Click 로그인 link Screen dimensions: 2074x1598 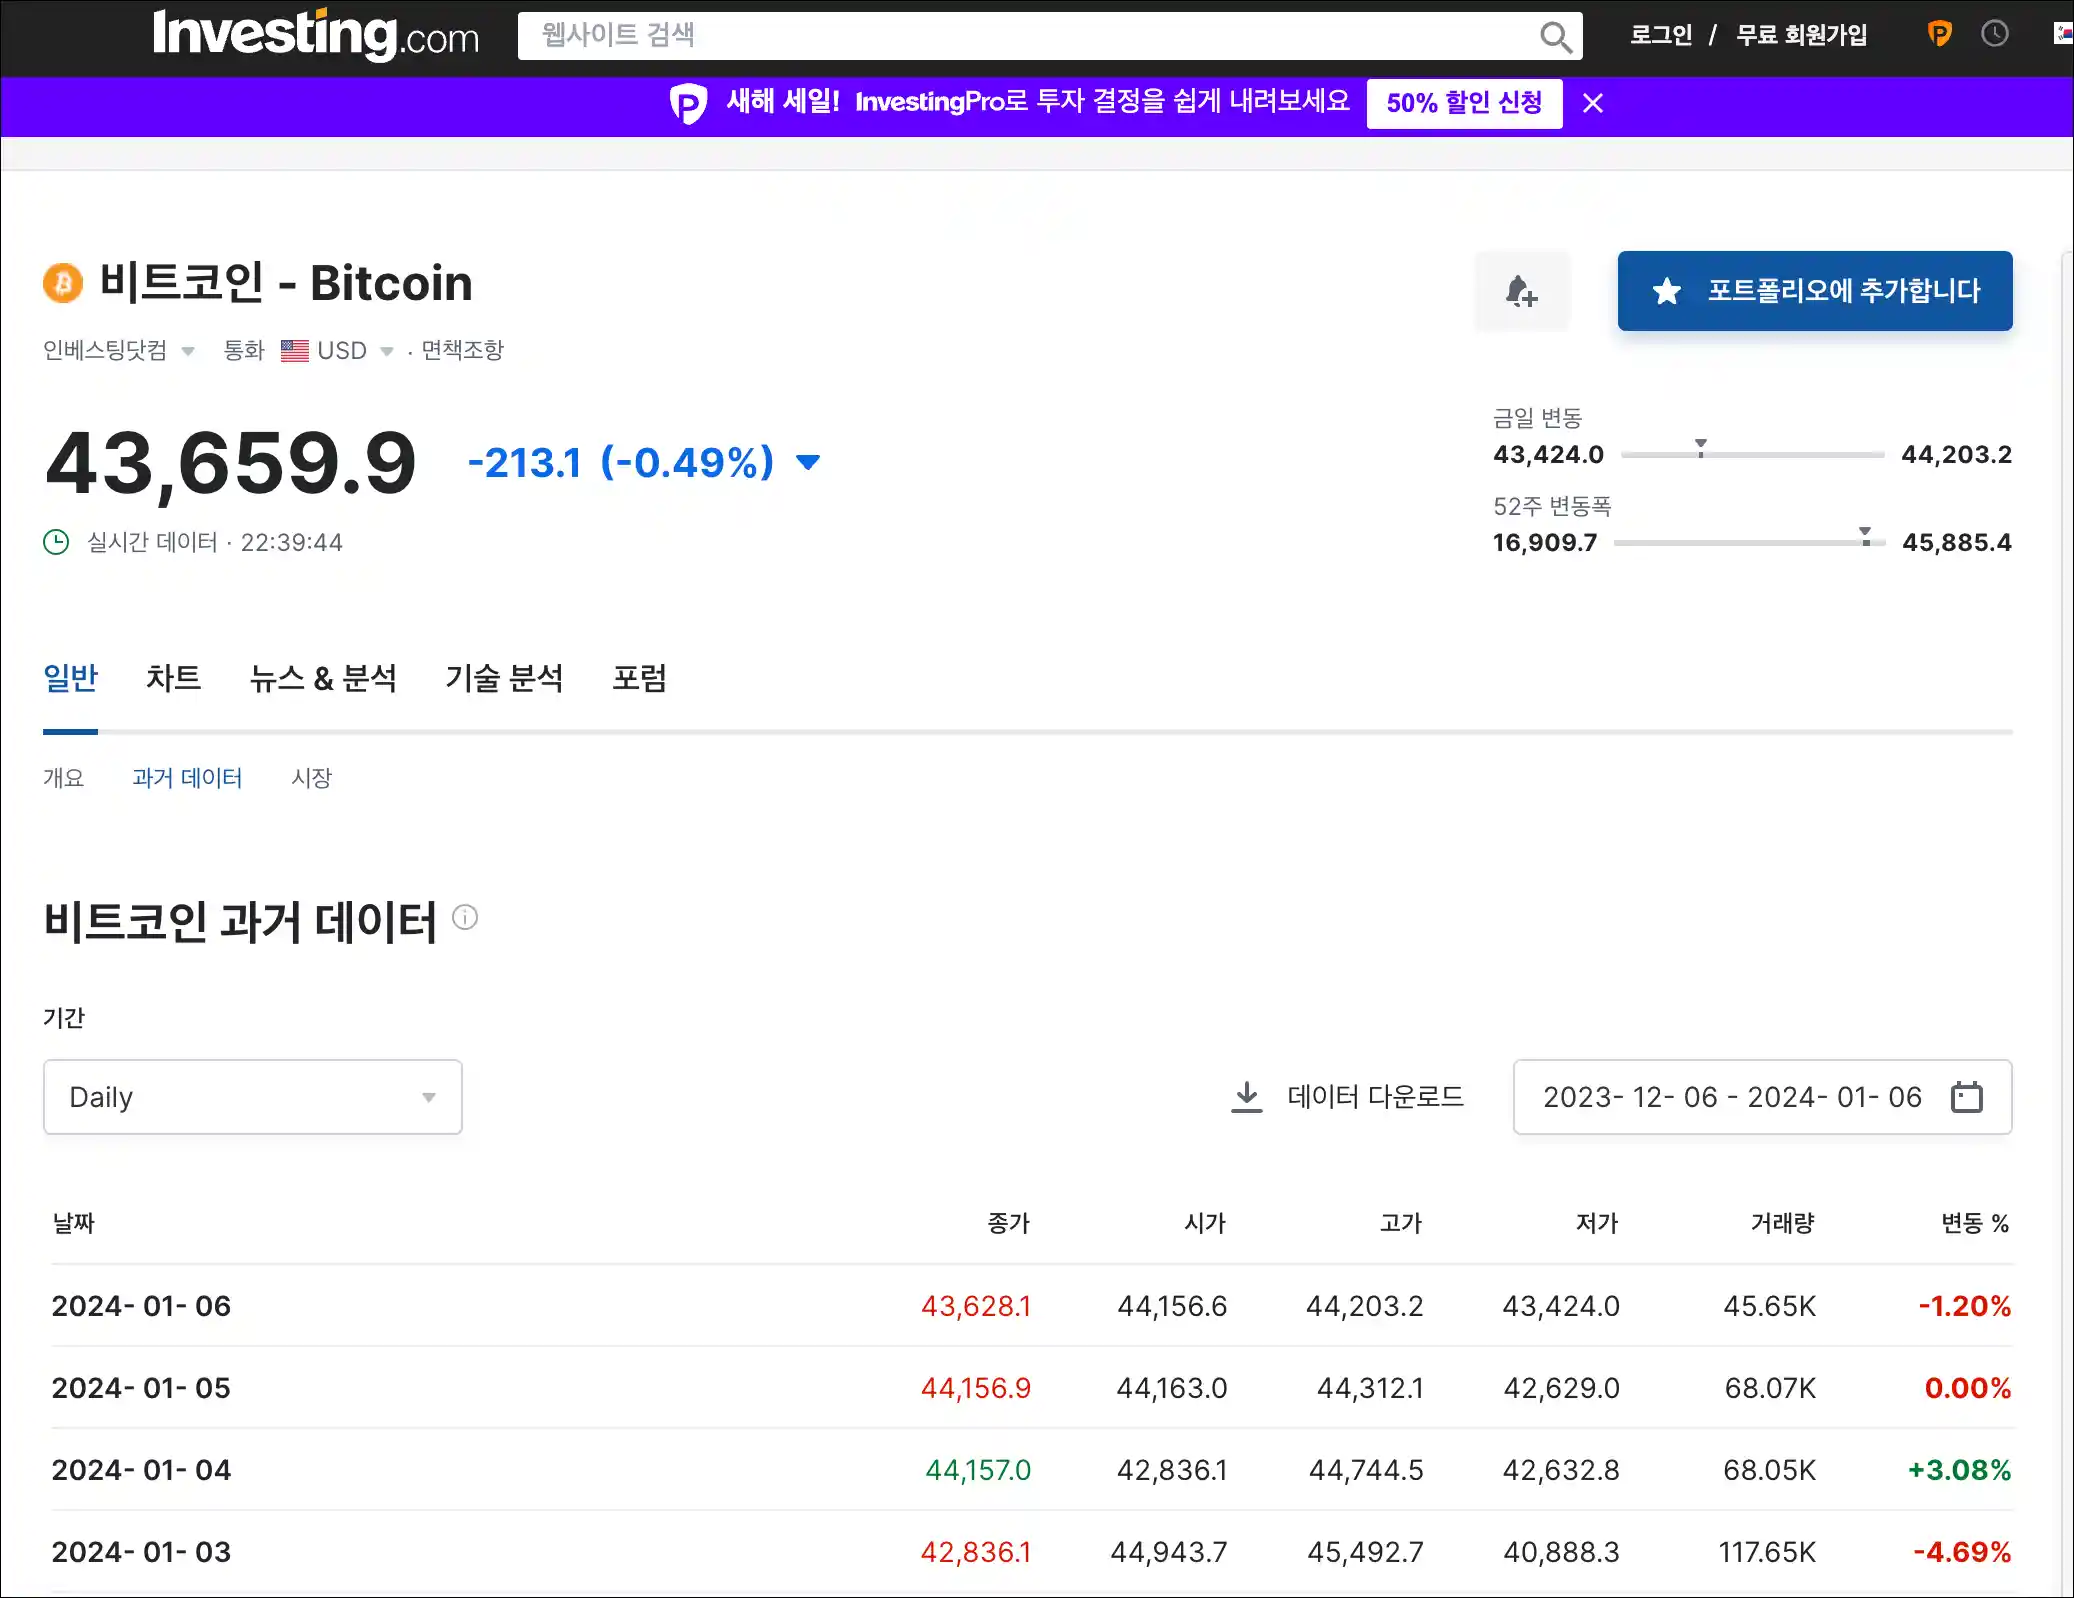pyautogui.click(x=1661, y=35)
